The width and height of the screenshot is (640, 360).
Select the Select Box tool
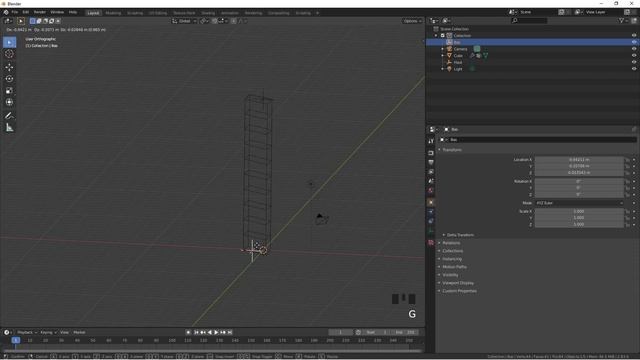pos(9,42)
